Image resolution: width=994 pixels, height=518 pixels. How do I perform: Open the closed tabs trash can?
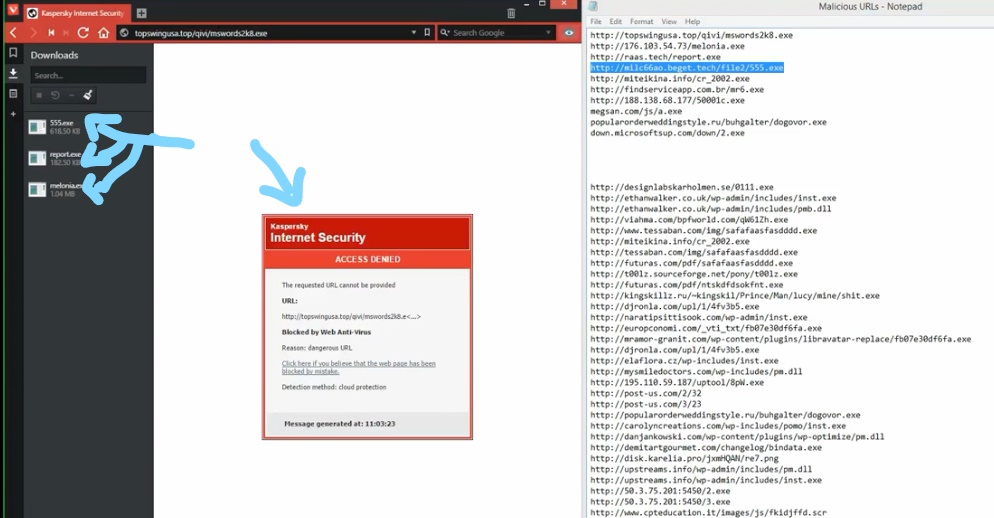click(511, 13)
